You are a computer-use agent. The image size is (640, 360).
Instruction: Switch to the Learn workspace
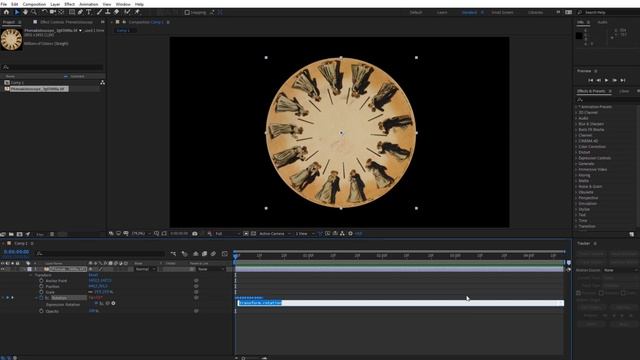pos(442,13)
